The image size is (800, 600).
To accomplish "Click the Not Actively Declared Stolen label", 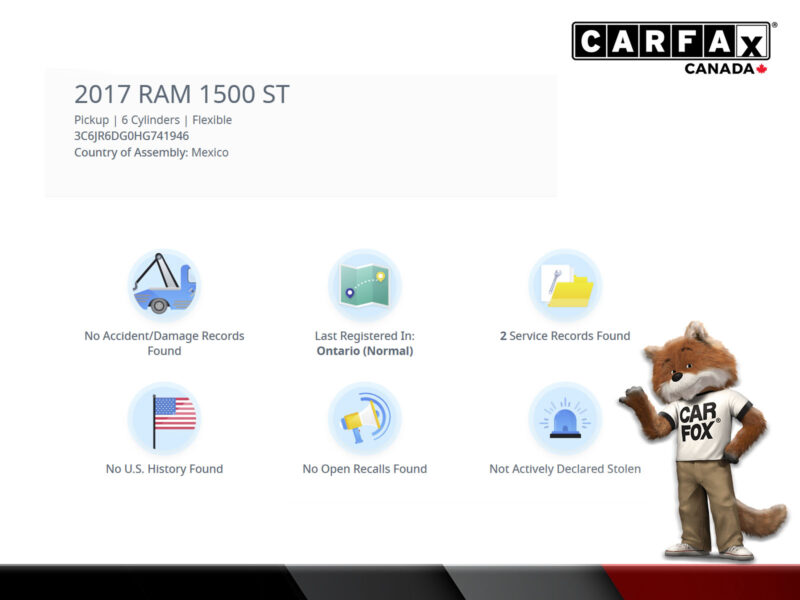I will (x=565, y=469).
